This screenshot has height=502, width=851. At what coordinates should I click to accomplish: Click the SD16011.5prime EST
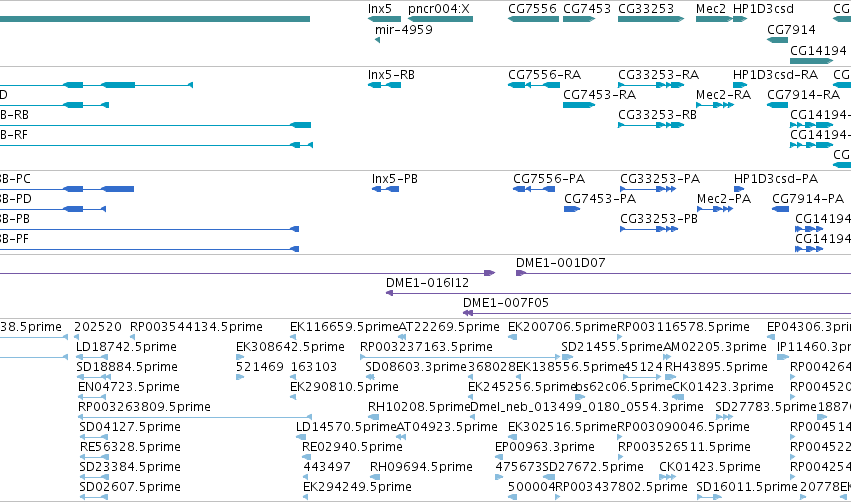[708, 498]
